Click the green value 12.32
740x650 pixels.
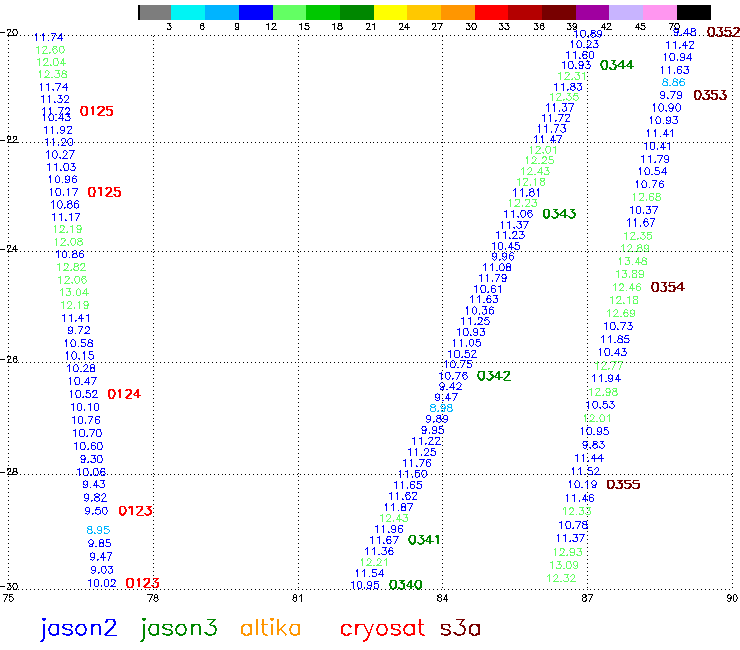click(561, 578)
